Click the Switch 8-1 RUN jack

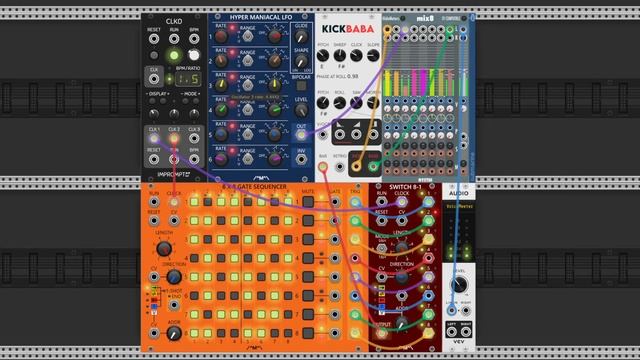(381, 202)
